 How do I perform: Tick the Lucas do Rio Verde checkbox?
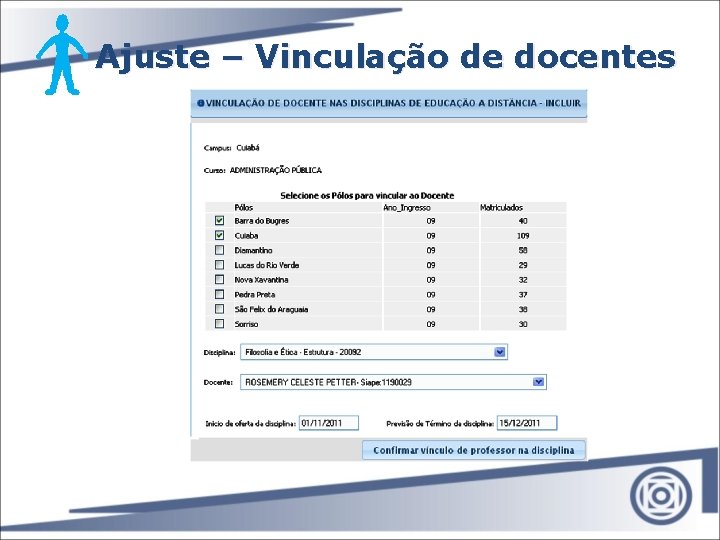click(219, 265)
